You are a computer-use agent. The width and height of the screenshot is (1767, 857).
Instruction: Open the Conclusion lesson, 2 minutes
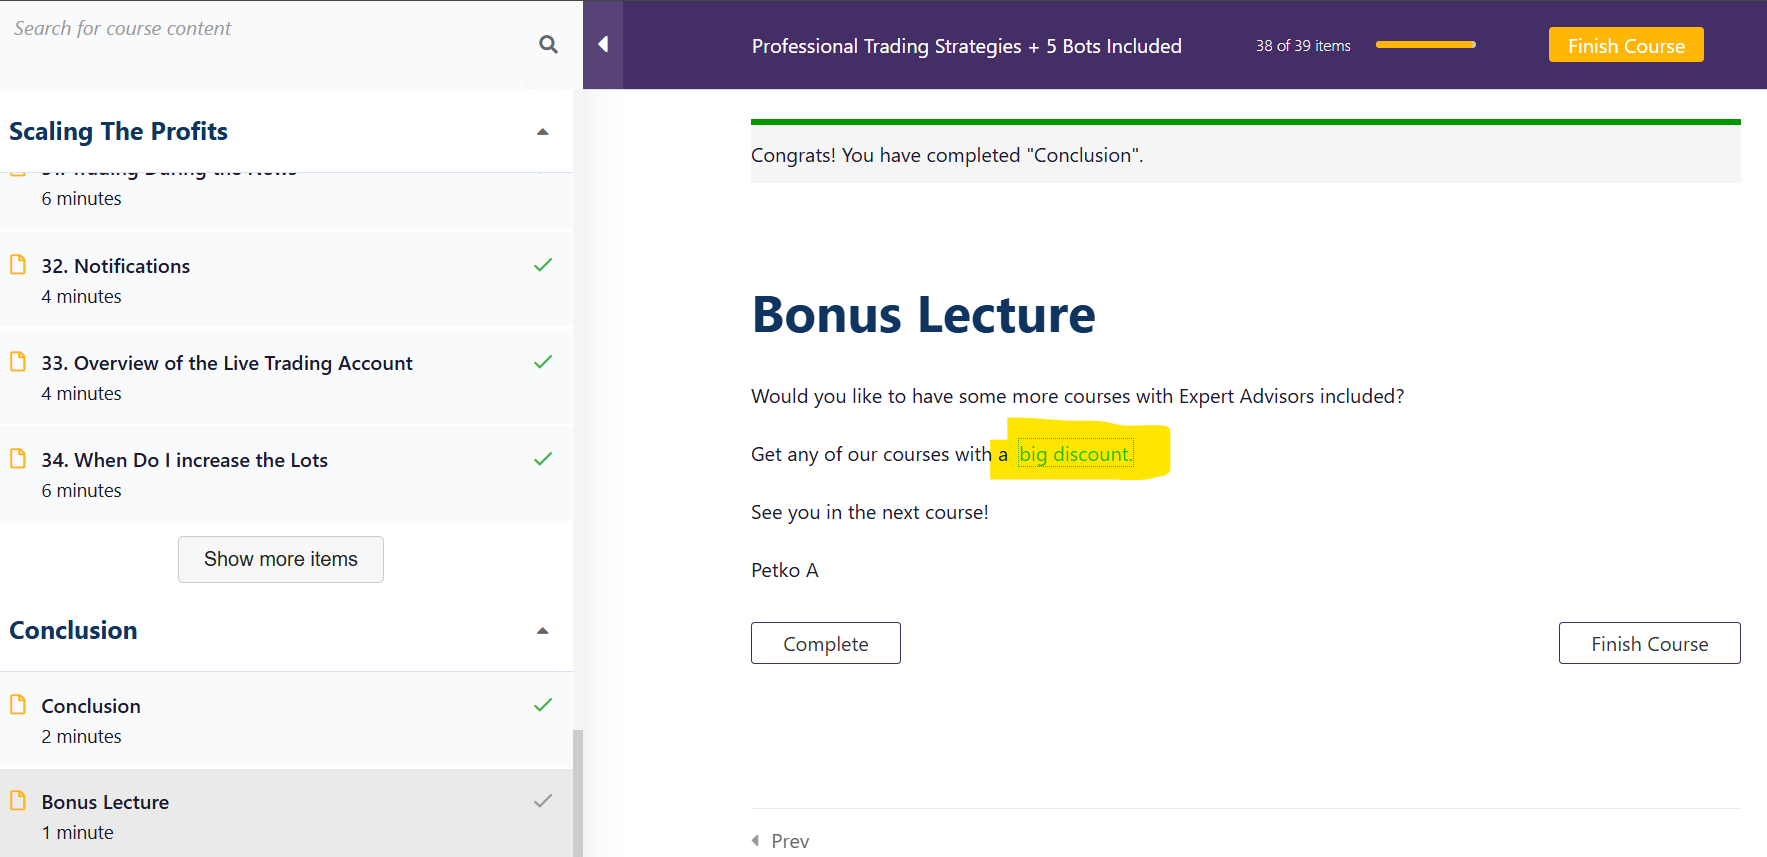click(286, 720)
